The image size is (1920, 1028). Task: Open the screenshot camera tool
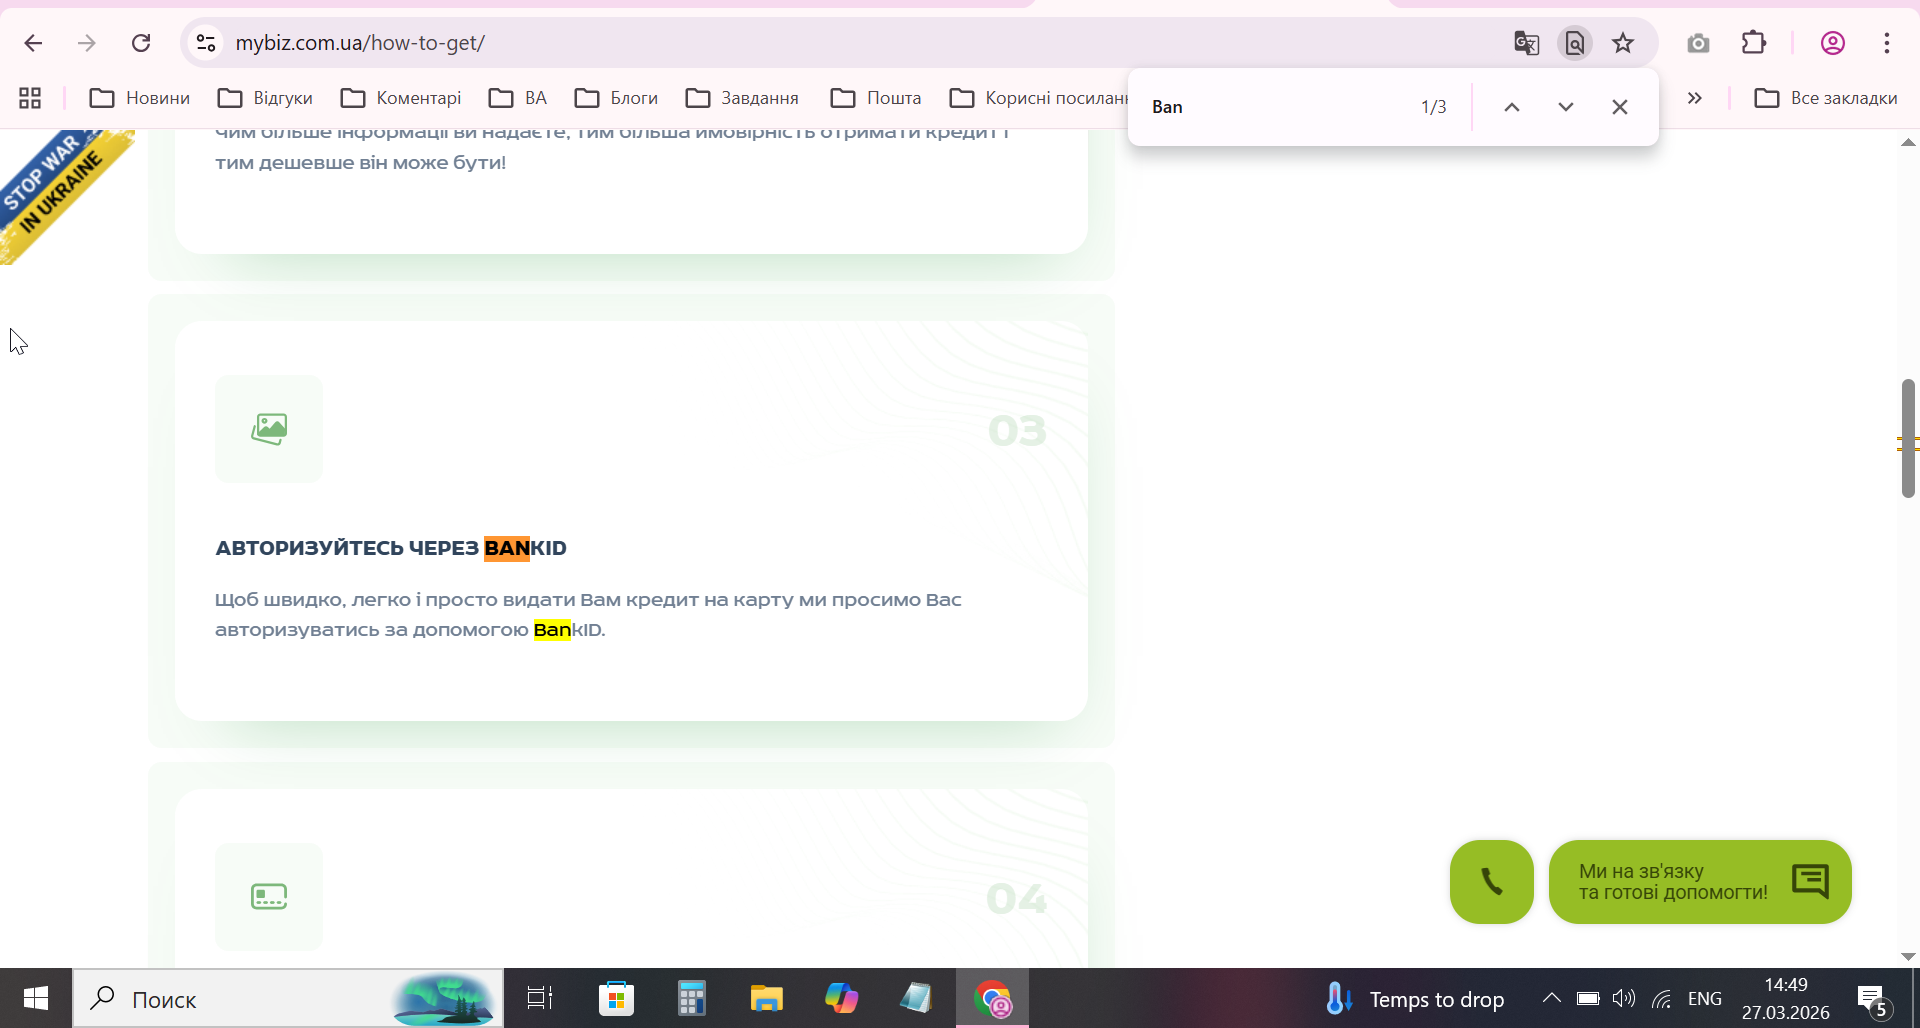(1698, 43)
